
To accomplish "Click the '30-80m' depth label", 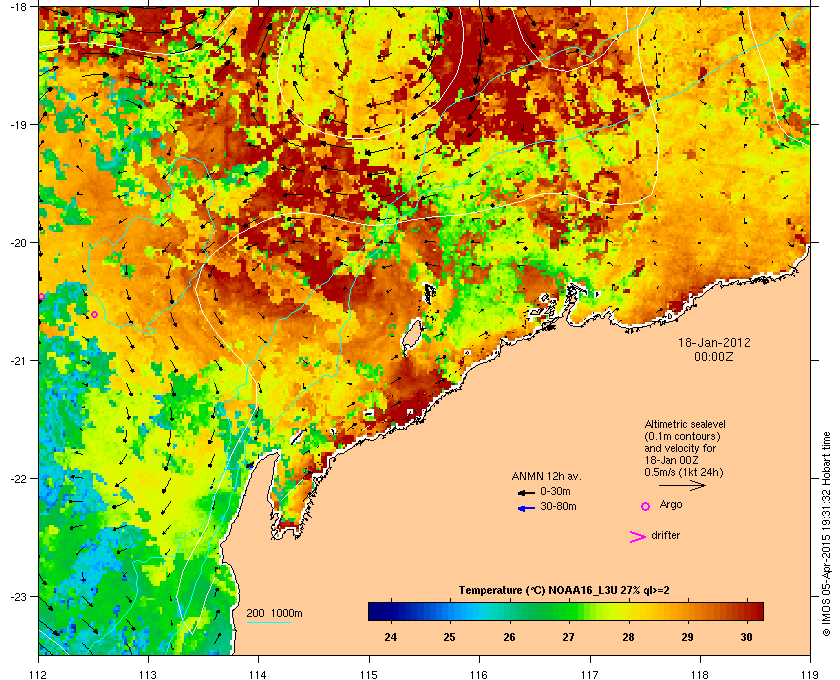I will pos(558,506).
